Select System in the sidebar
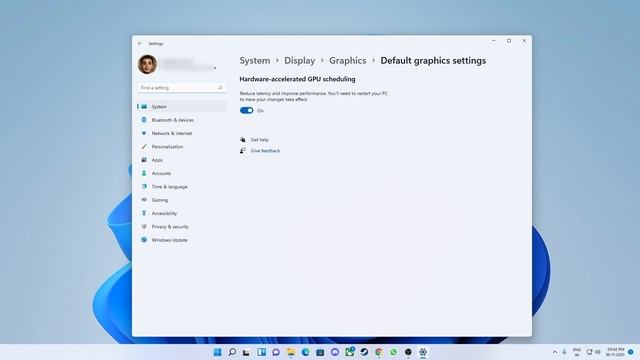Image resolution: width=640 pixels, height=360 pixels. tap(182, 107)
